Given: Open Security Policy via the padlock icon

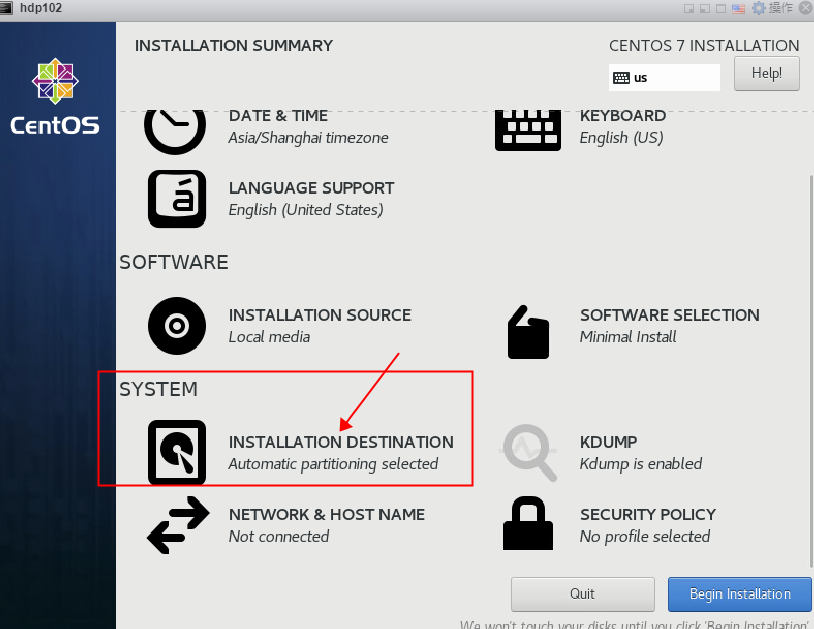Looking at the screenshot, I should tap(528, 523).
